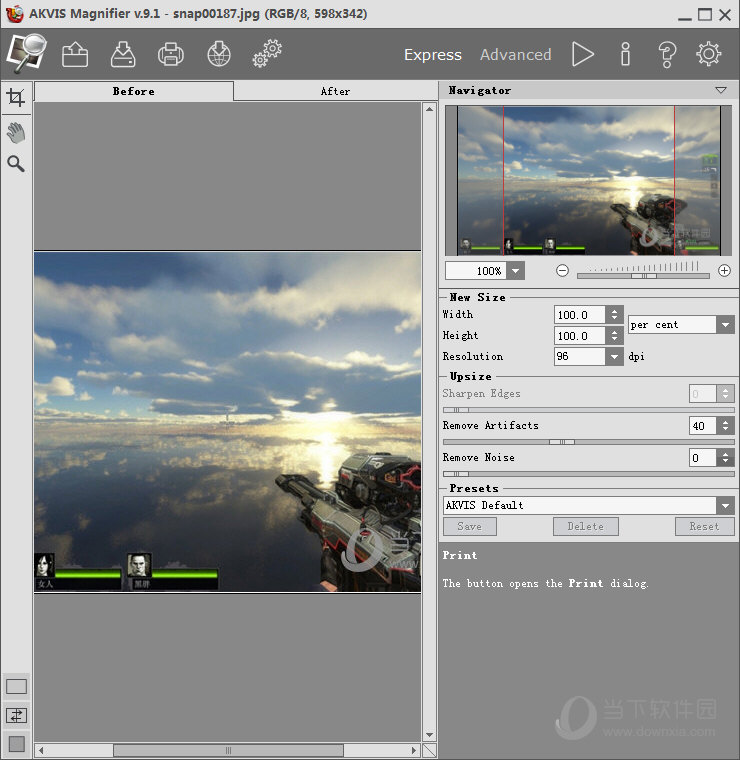Viewport: 740px width, 761px height.
Task: Click the vertical scrollbar down arrow
Action: click(429, 735)
